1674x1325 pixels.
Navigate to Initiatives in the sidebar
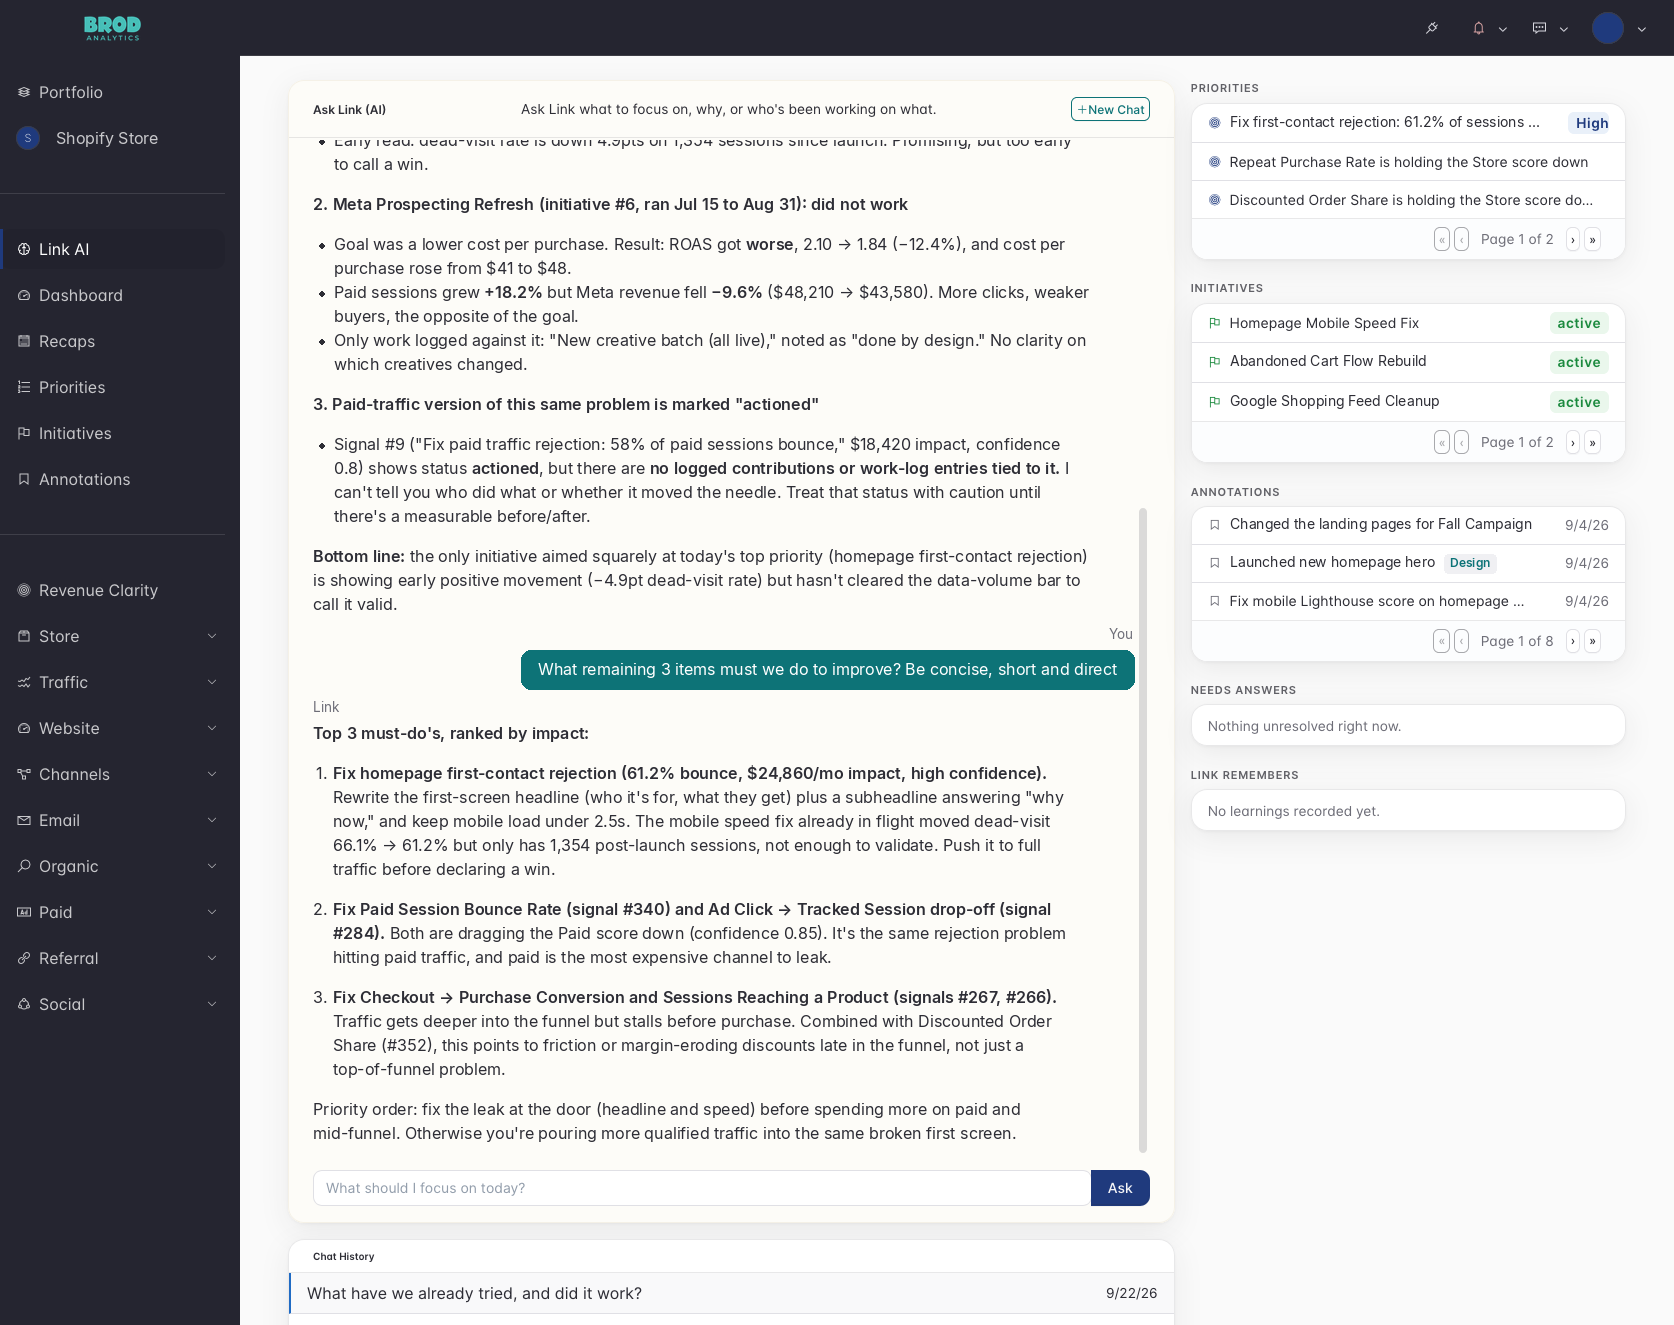pos(112,433)
